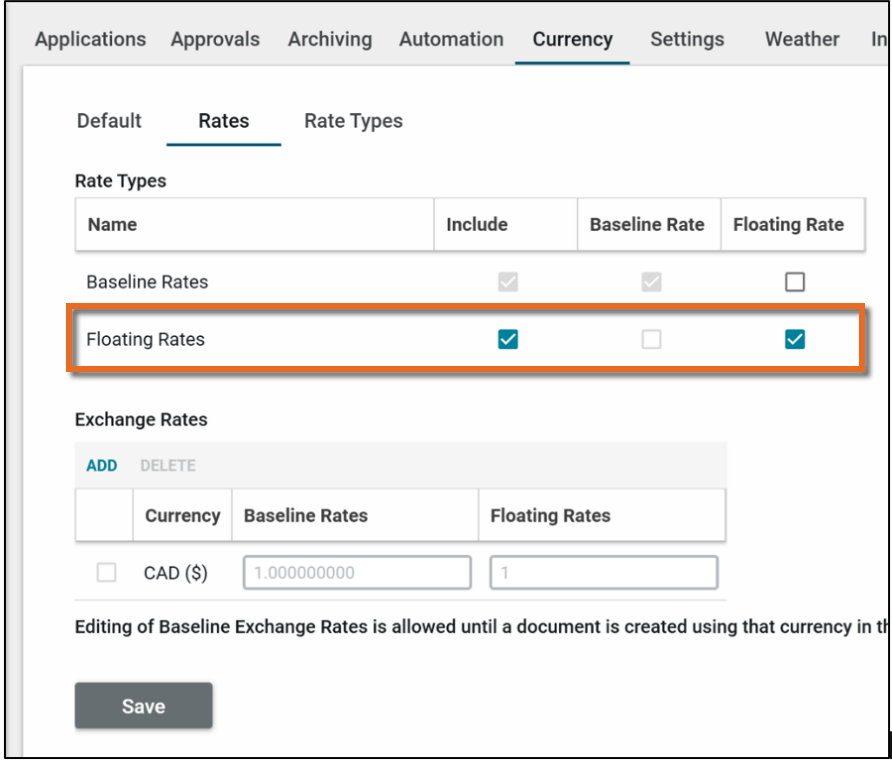Open the Settings tab
Viewport: 892px width, 762px height.
[x=687, y=40]
